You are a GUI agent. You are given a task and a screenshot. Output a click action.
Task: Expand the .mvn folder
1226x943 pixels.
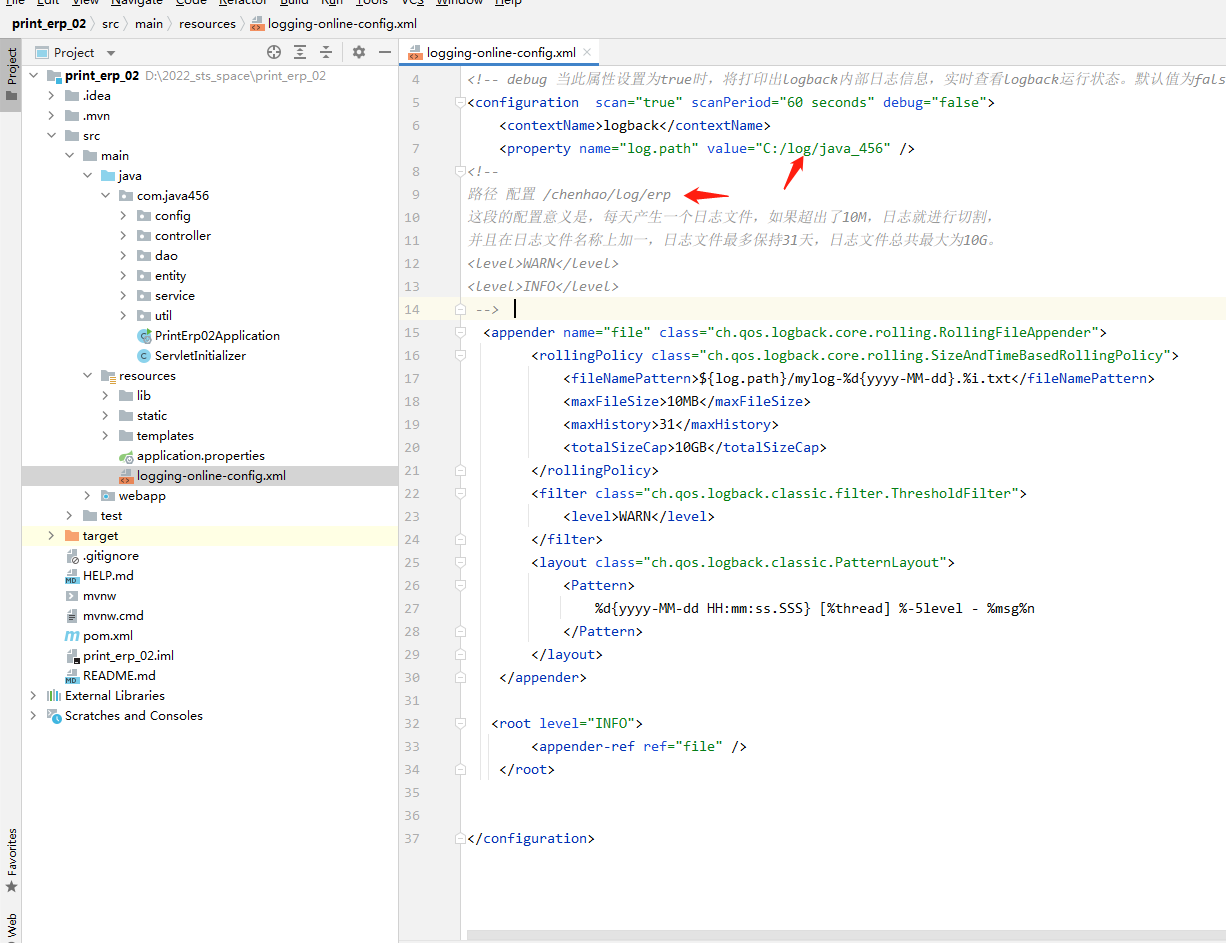[x=52, y=116]
